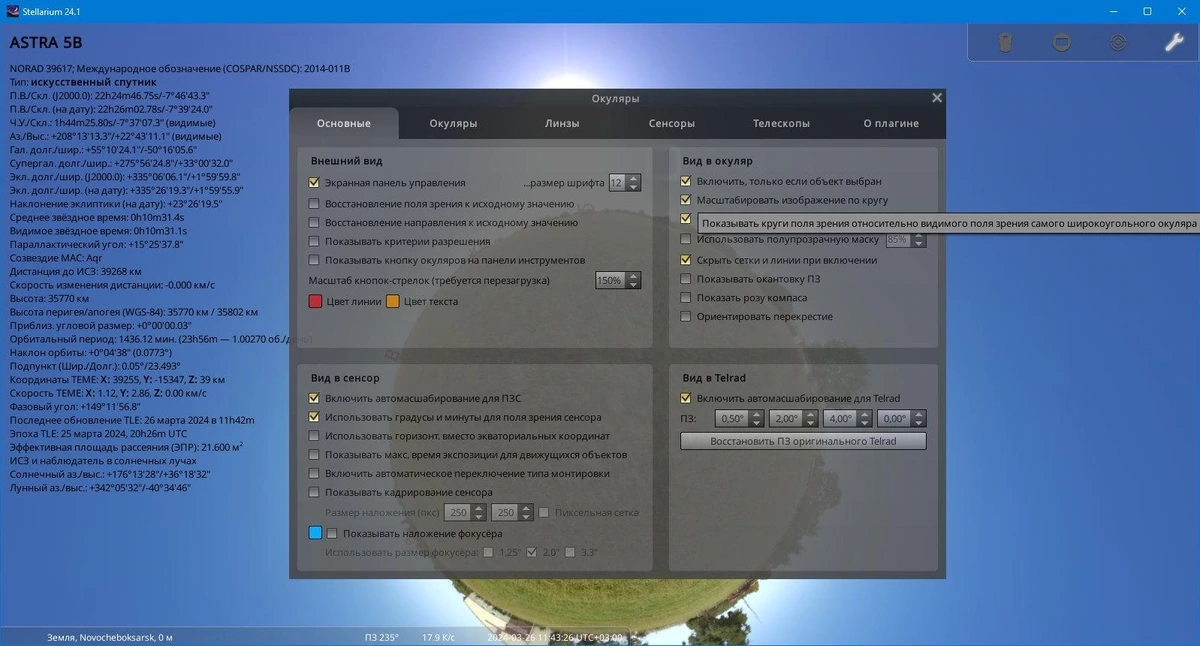Click the ASTRA 5B object title
This screenshot has width=1200, height=646.
pyautogui.click(x=46, y=43)
